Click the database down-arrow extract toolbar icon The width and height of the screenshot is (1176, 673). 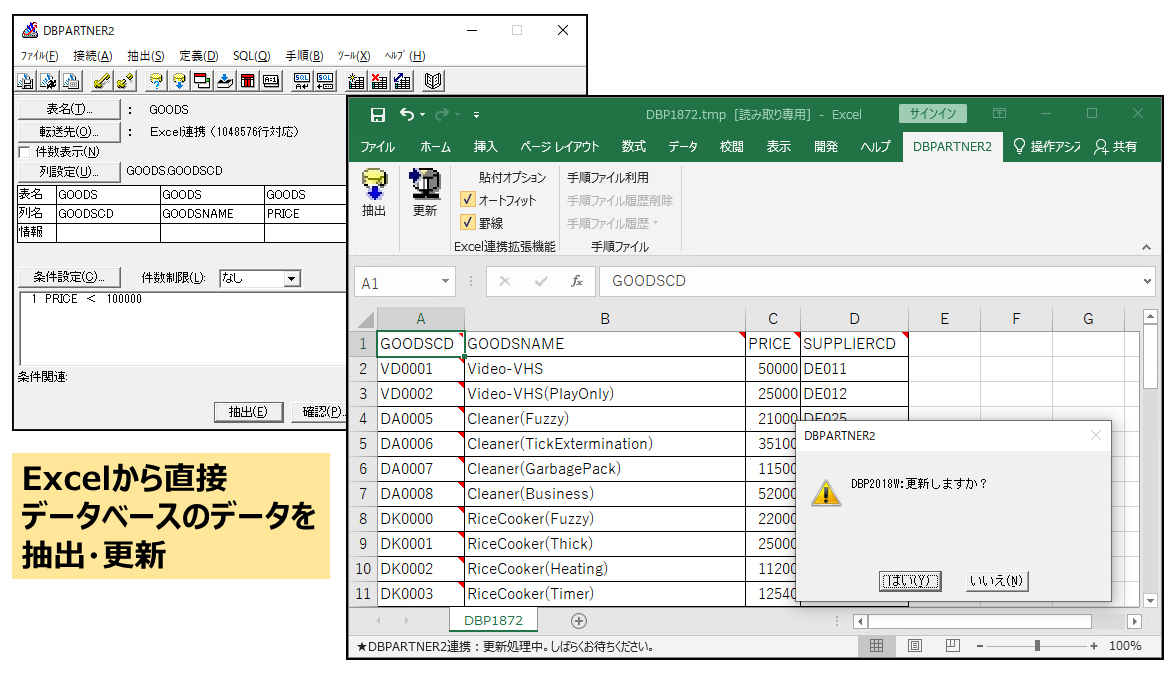click(179, 81)
